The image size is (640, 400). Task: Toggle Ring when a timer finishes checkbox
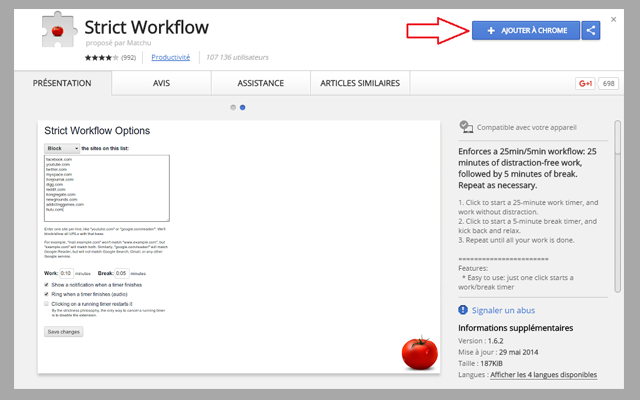coord(47,294)
